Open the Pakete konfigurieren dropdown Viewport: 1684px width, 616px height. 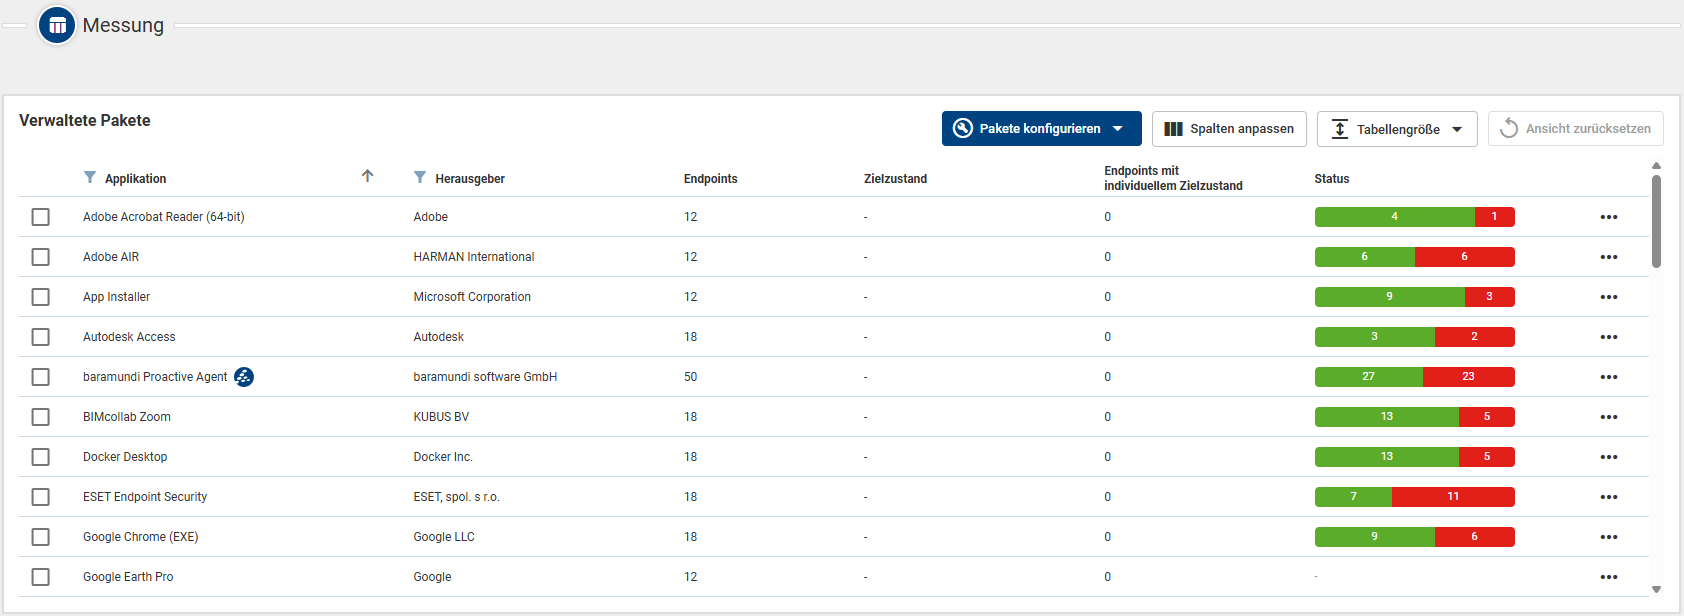point(1041,128)
